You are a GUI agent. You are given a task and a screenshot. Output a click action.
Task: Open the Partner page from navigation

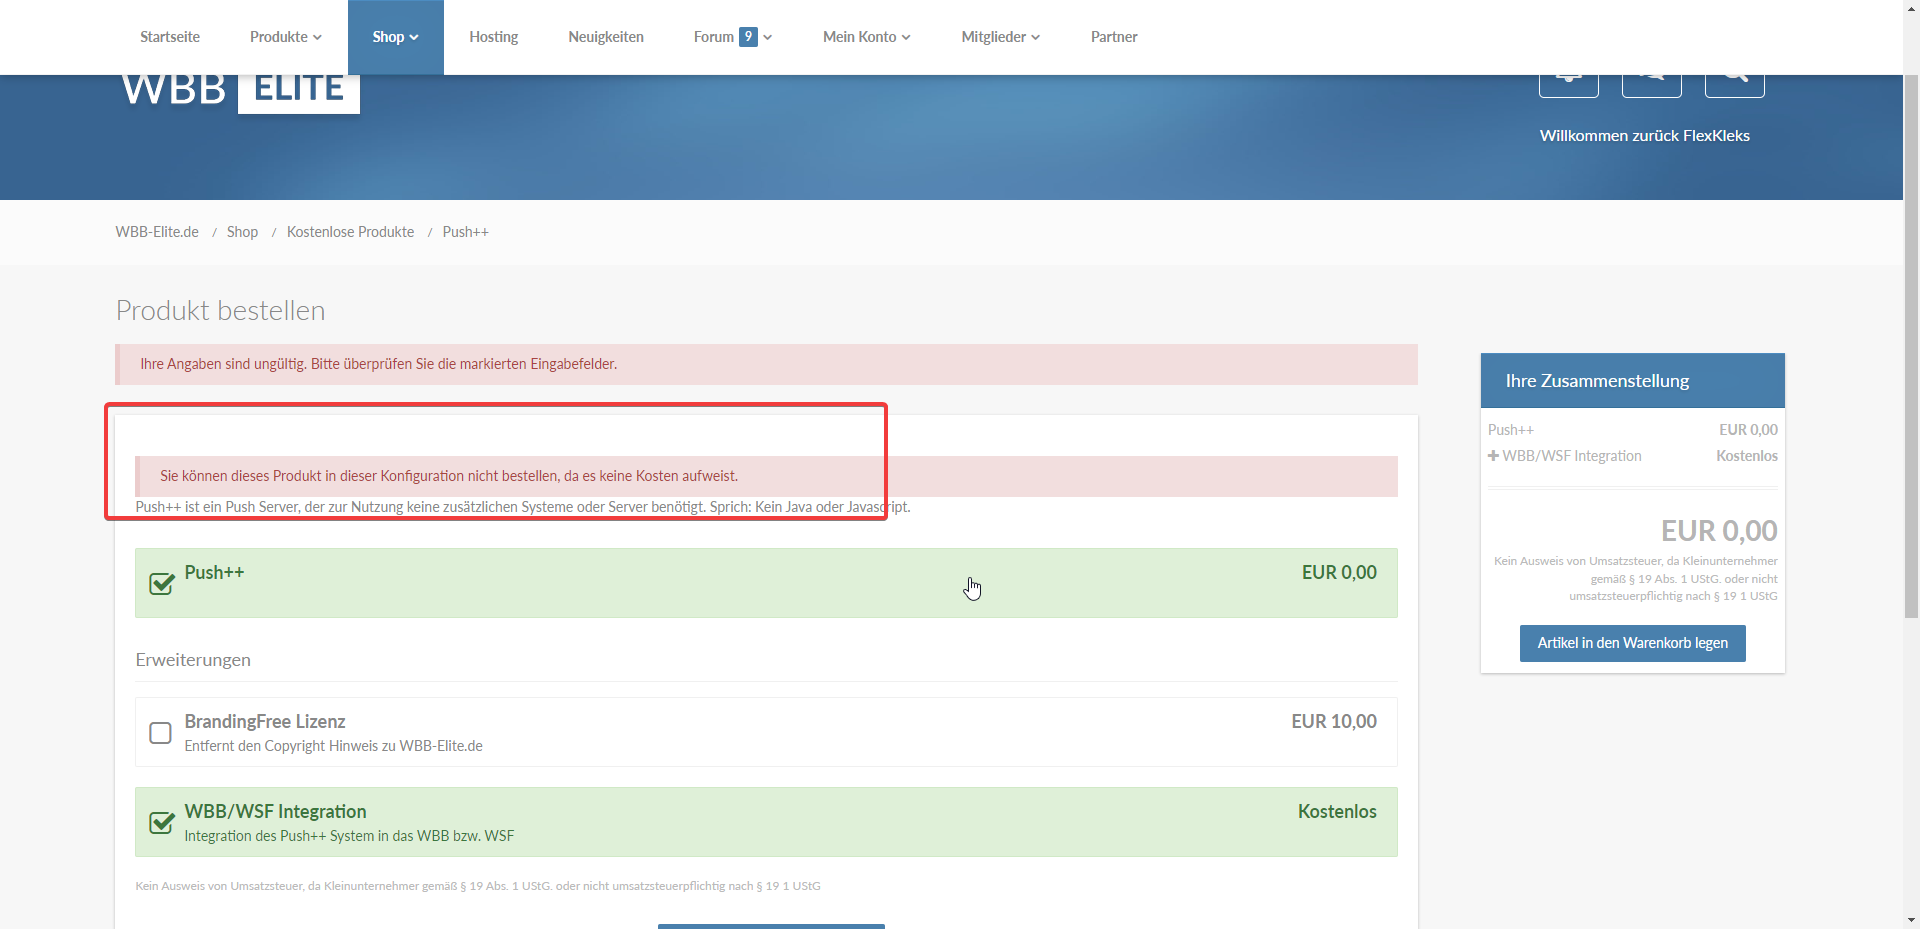tap(1113, 37)
